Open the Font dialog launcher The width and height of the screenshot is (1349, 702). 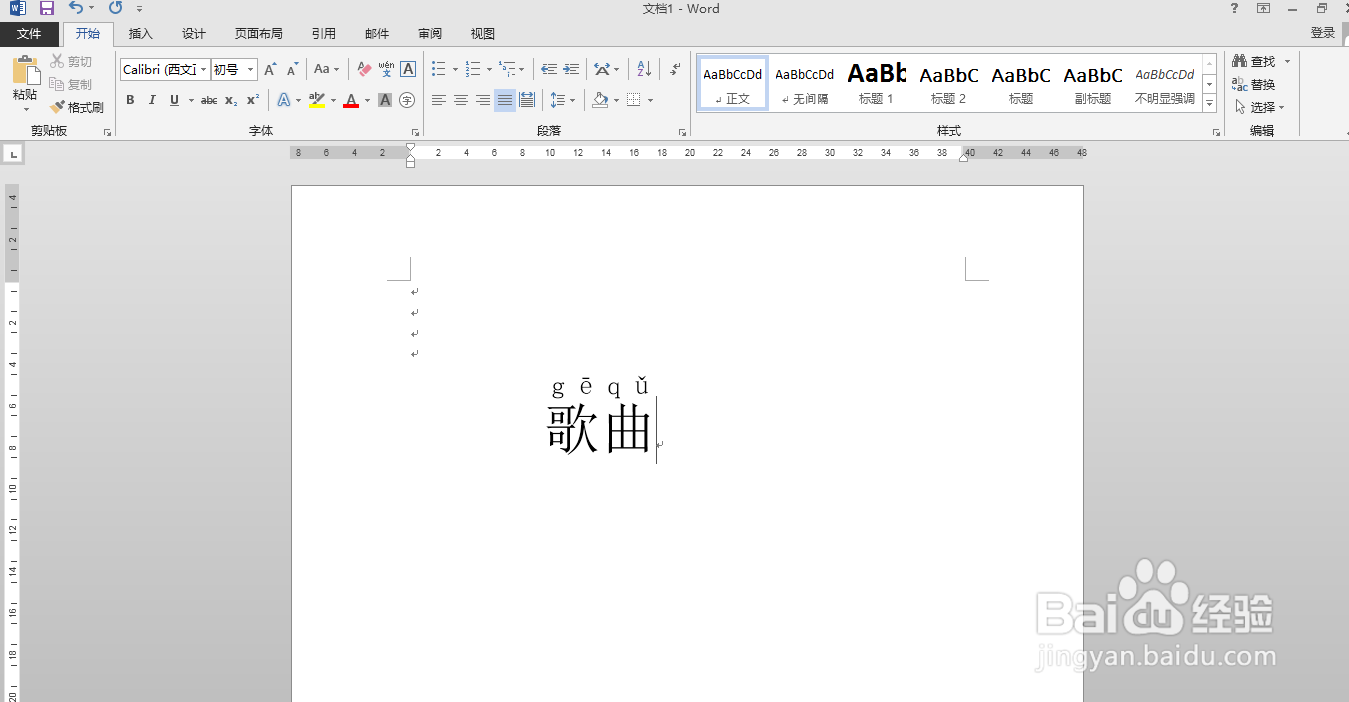(415, 132)
